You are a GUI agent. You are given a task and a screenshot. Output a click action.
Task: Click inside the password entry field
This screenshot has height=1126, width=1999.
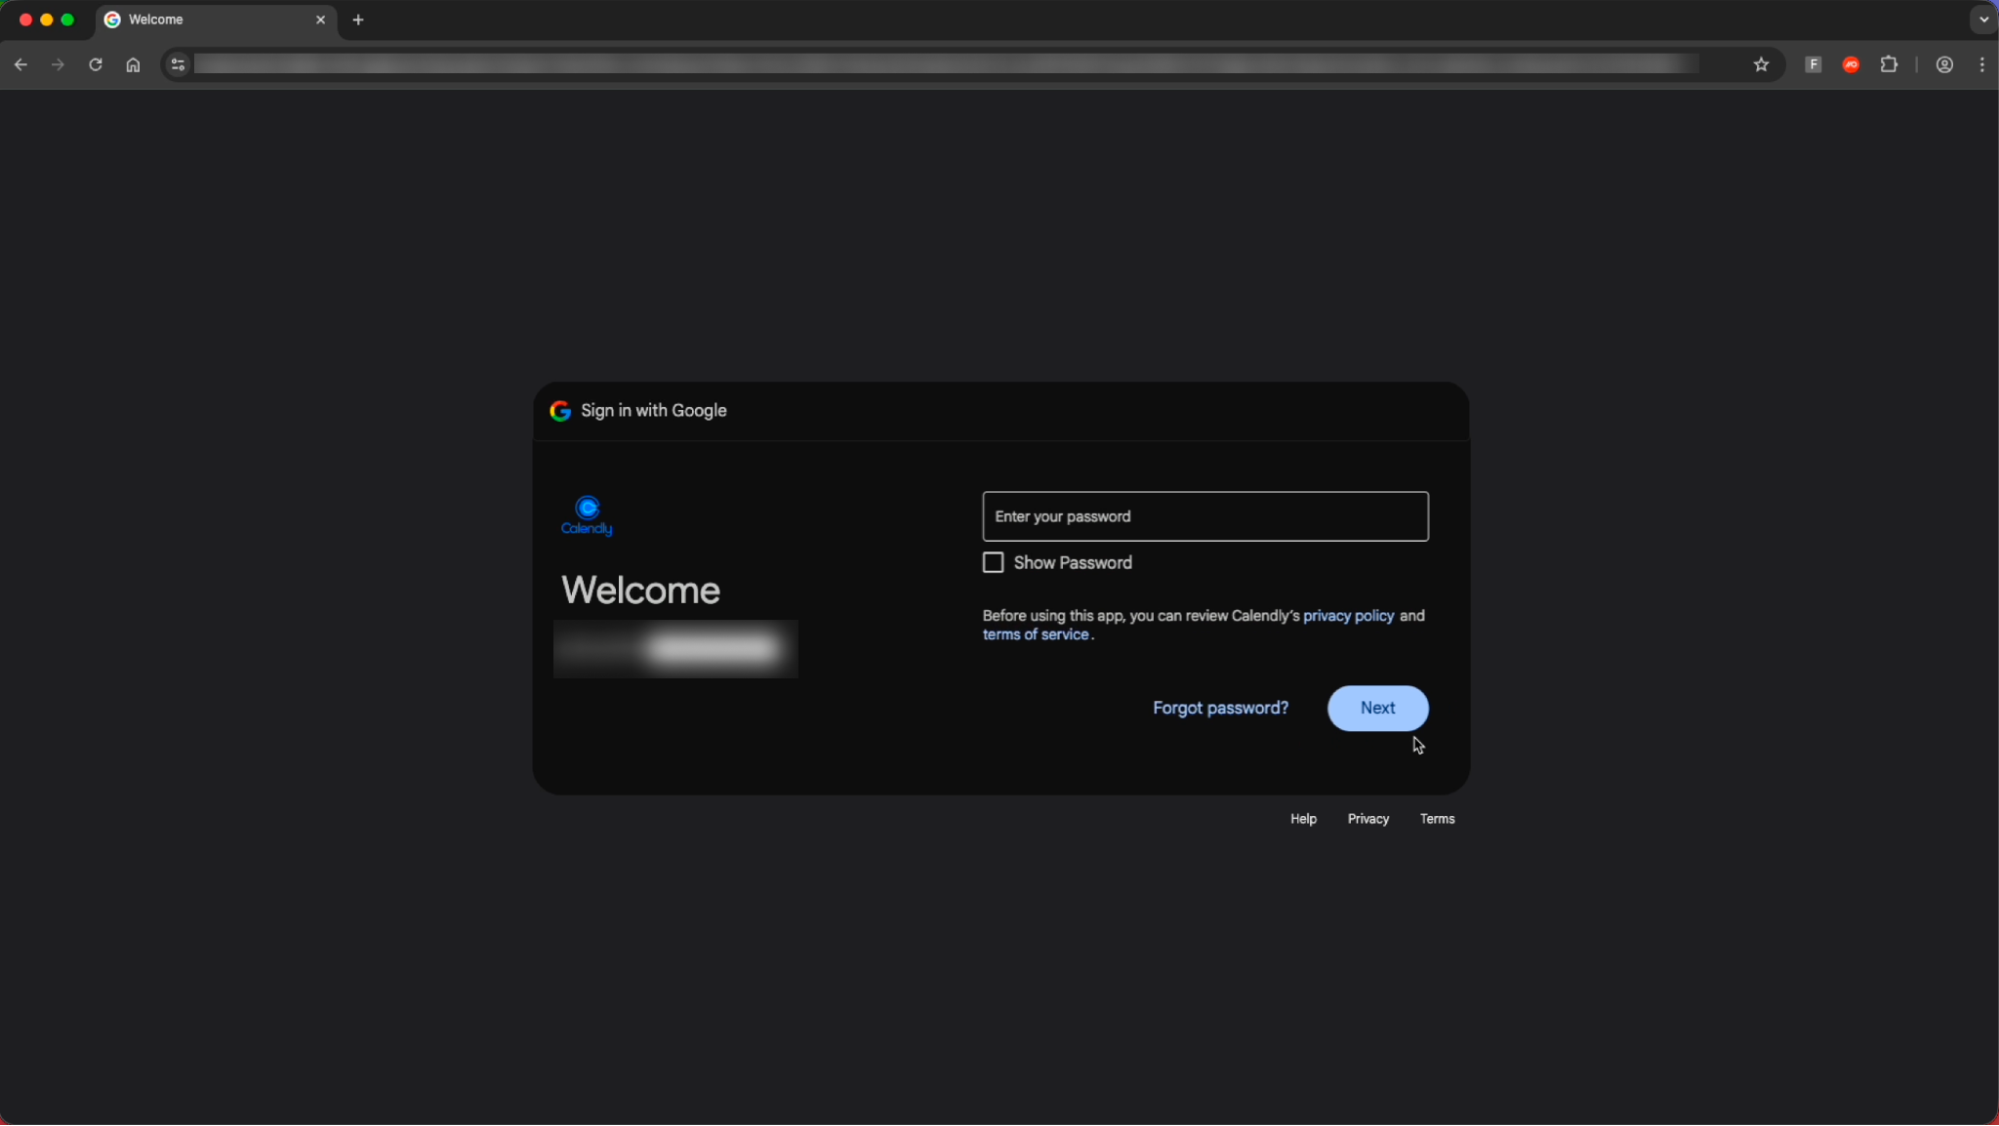(1204, 516)
